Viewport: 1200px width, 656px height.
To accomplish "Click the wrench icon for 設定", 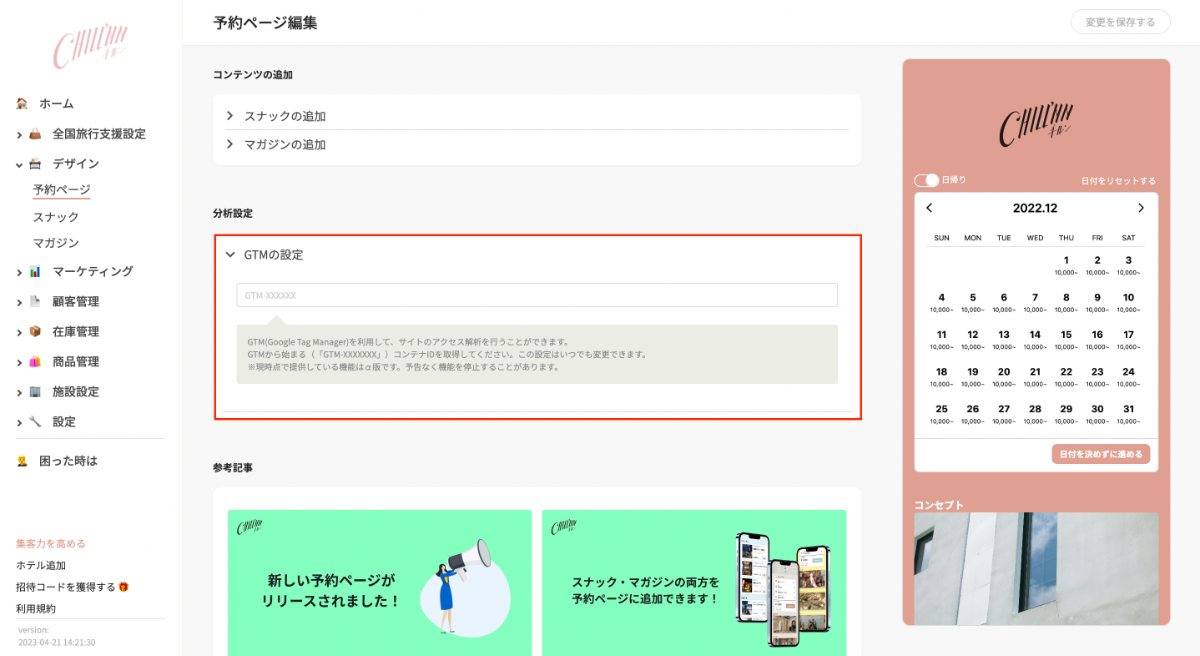I will coord(35,421).
